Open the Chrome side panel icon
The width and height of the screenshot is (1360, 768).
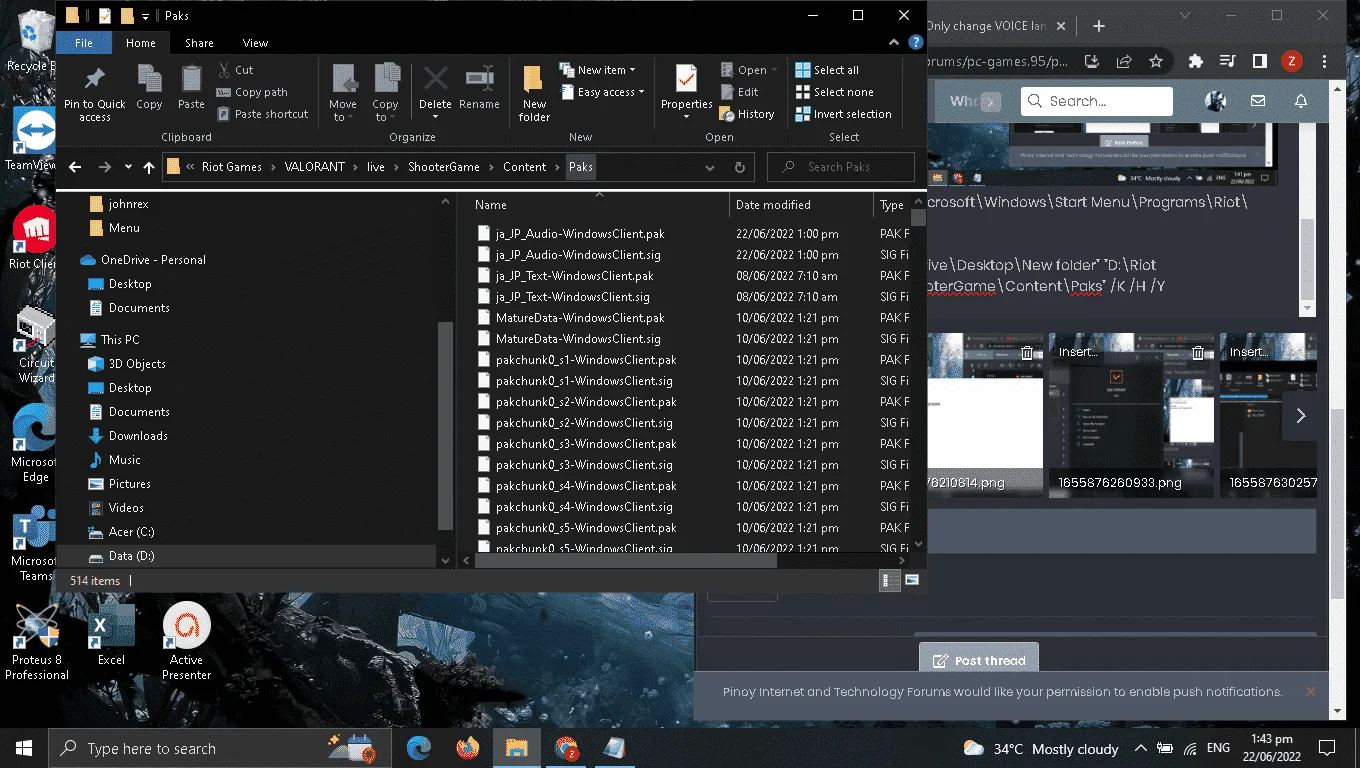(1260, 61)
